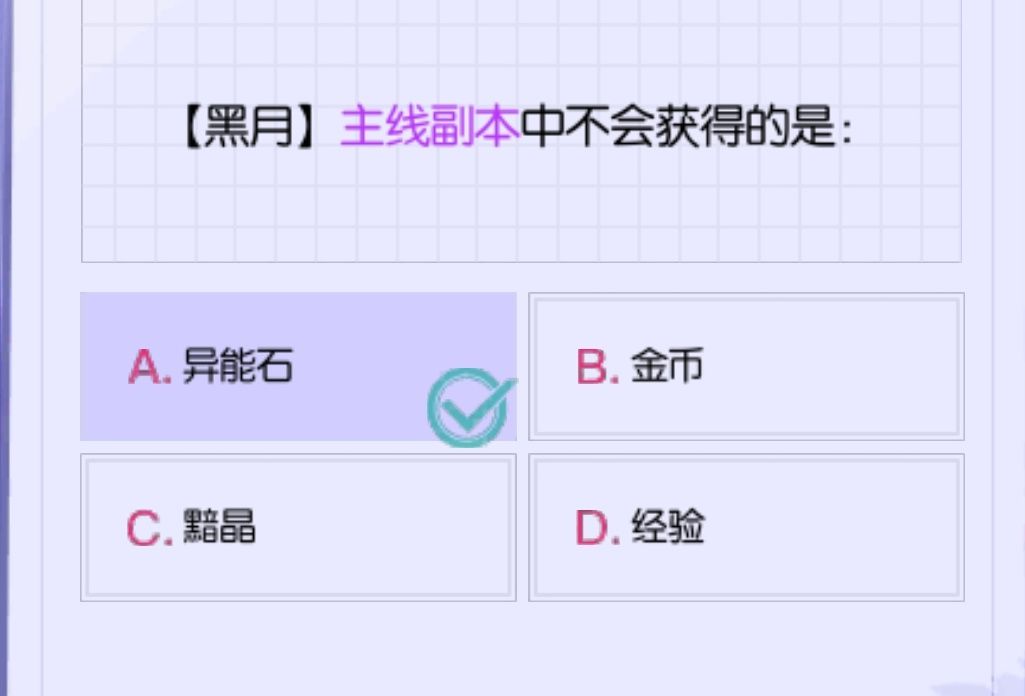1025x696 pixels.
Task: Click the 异能石 option text
Action: 238,366
